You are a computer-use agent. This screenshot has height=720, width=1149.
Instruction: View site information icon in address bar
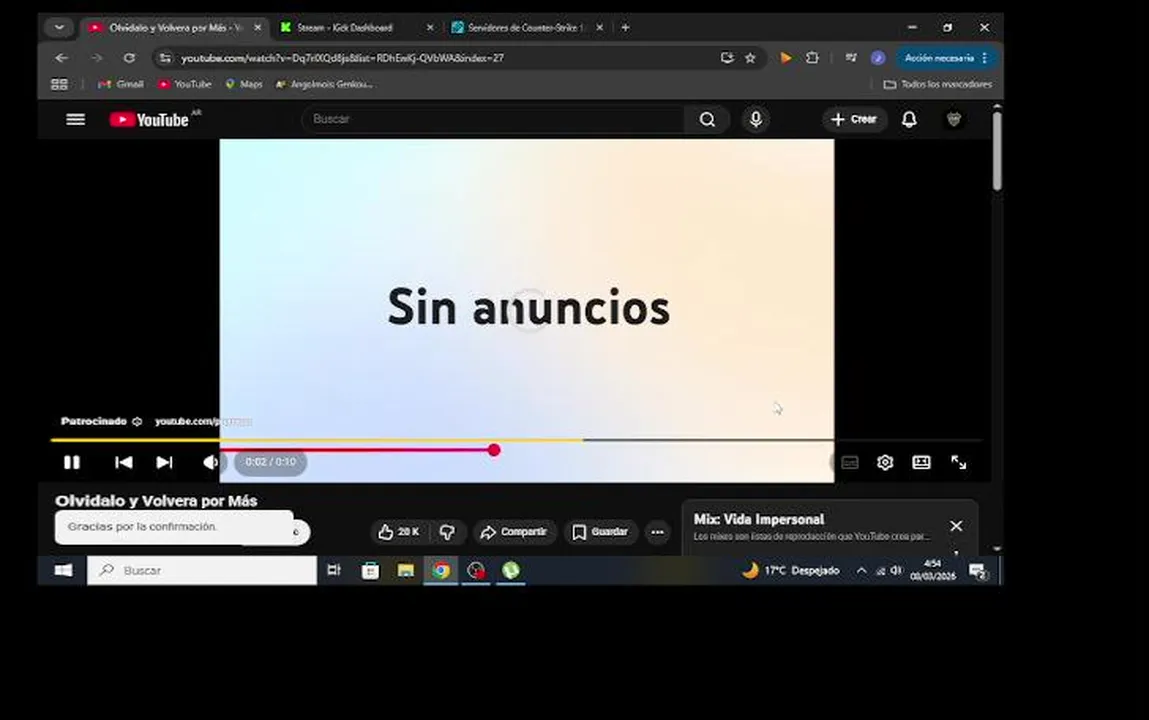pyautogui.click(x=166, y=58)
